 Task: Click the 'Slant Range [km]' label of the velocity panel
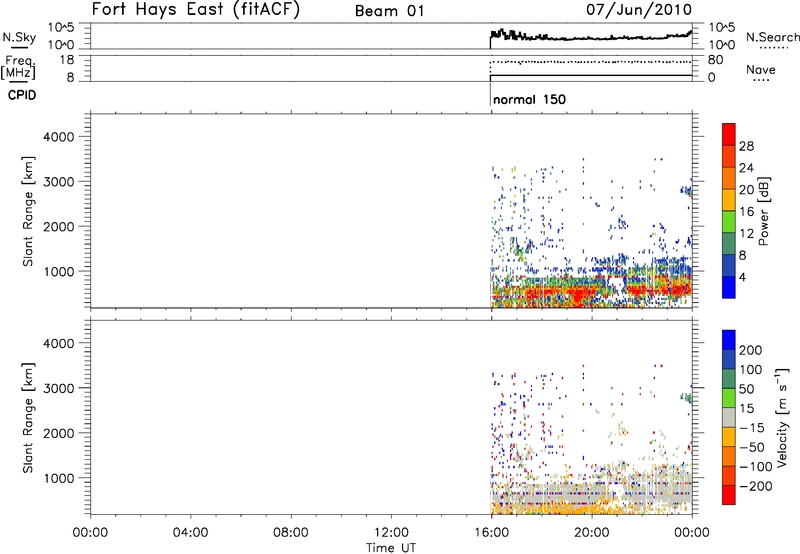click(28, 417)
